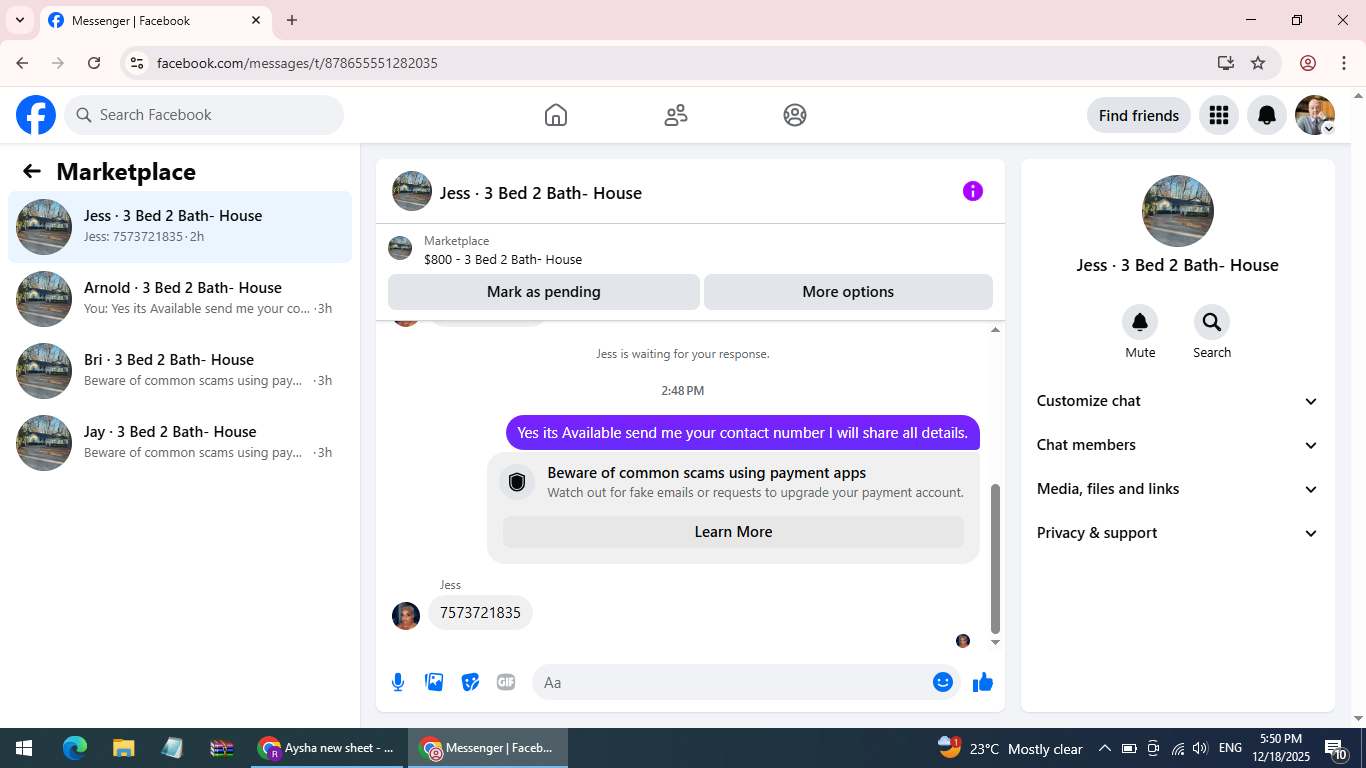Show hidden system tray icons chevron
Viewport: 1366px width, 768px height.
pos(1105,748)
